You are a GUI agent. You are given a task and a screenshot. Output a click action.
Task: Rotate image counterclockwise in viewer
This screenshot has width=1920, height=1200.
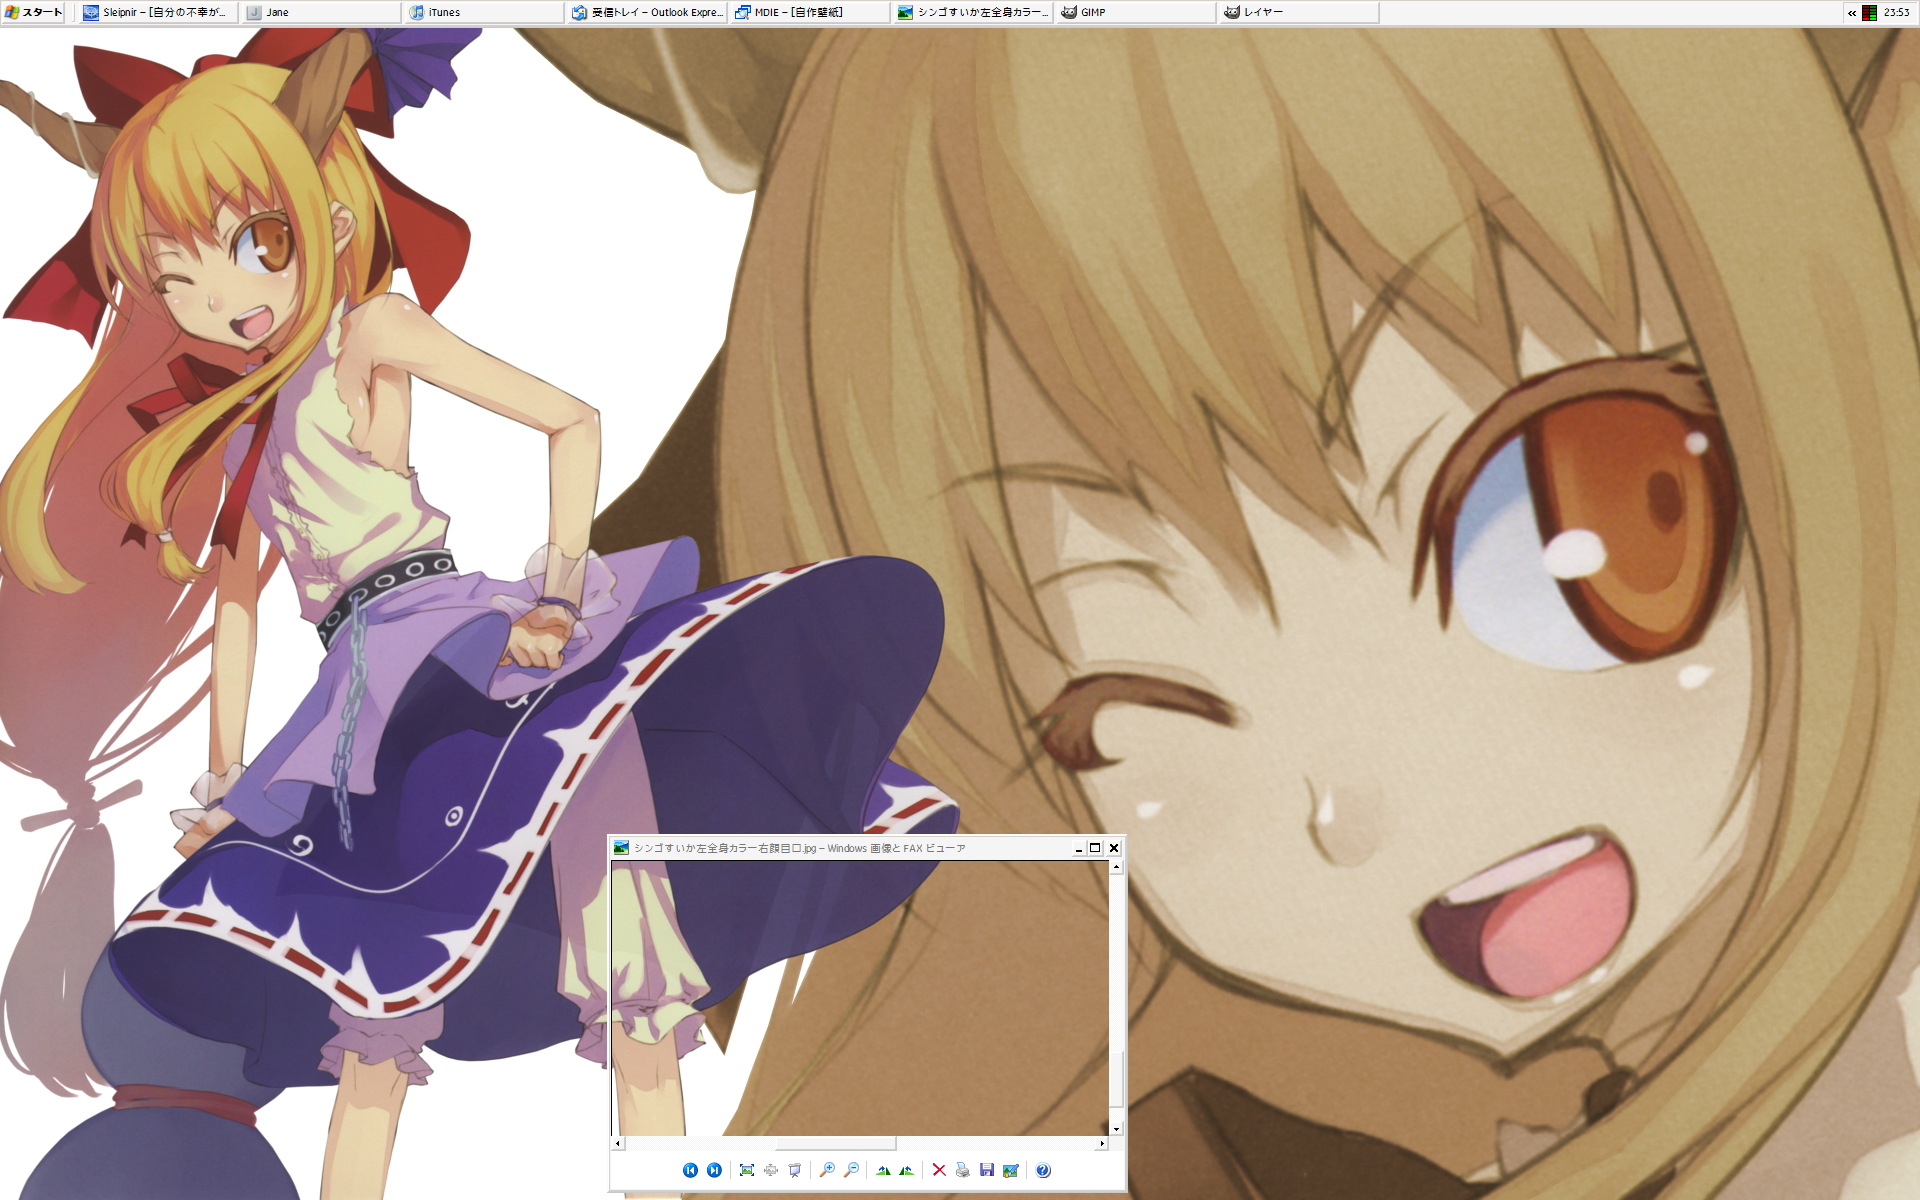pyautogui.click(x=906, y=1170)
